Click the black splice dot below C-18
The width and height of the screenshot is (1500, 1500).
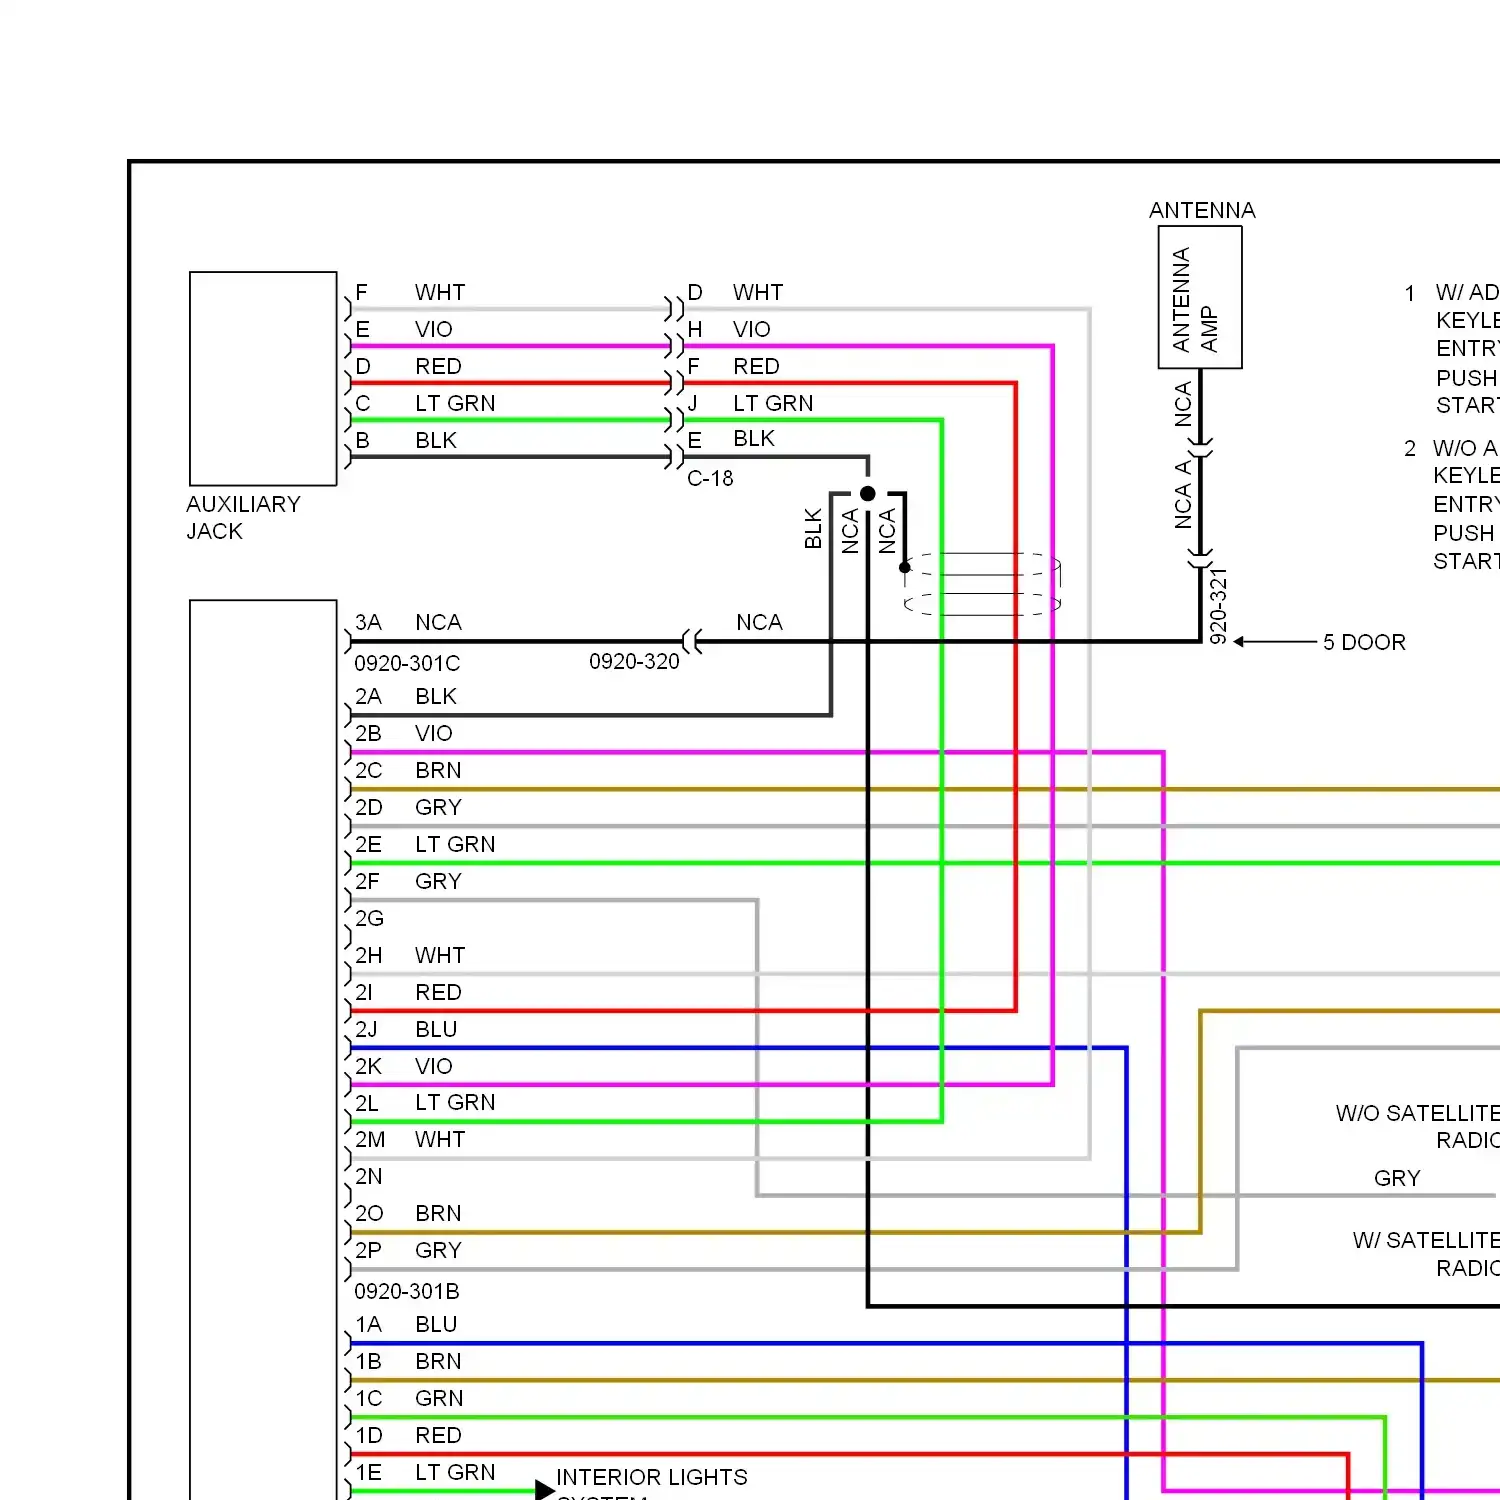(x=868, y=493)
